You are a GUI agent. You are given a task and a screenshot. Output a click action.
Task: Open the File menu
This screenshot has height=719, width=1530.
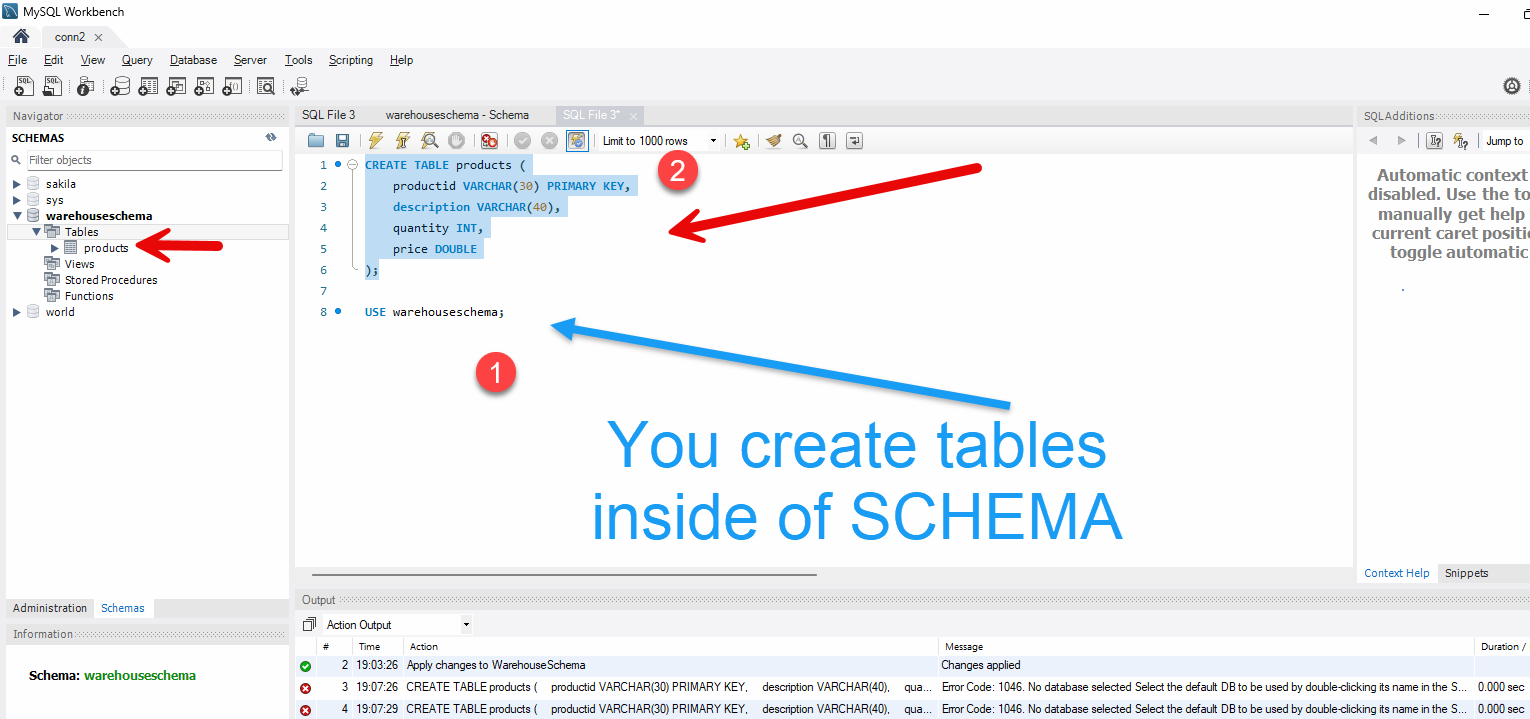point(17,60)
